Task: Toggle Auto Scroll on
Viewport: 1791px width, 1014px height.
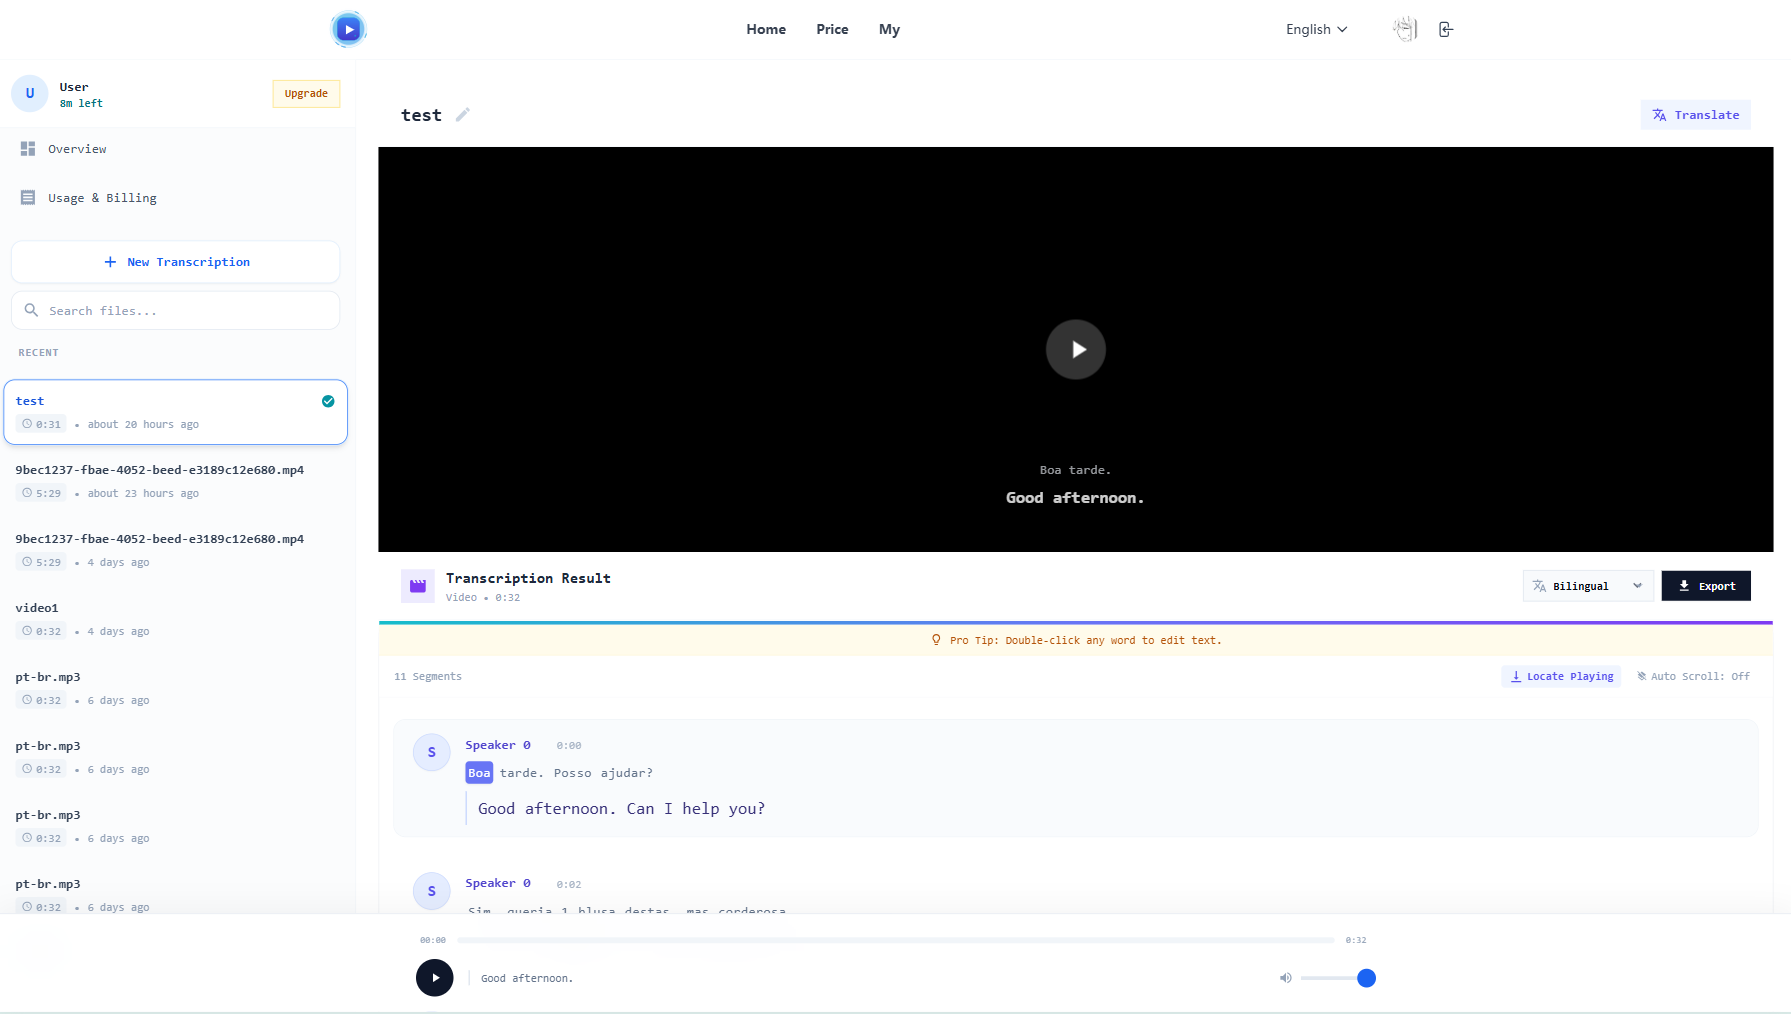Action: pyautogui.click(x=1692, y=676)
